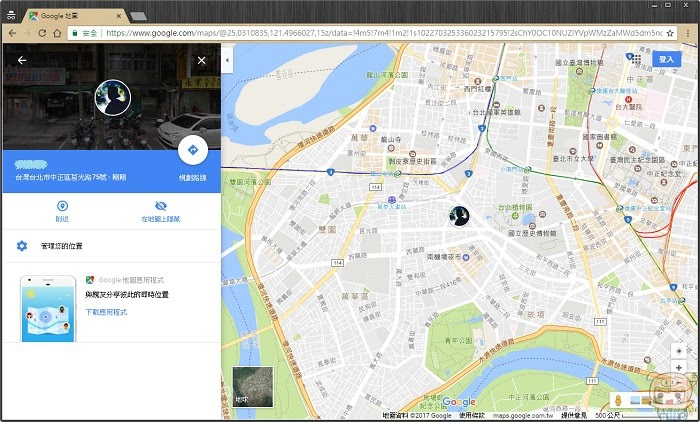Reload the page in Chrome

(42, 33)
